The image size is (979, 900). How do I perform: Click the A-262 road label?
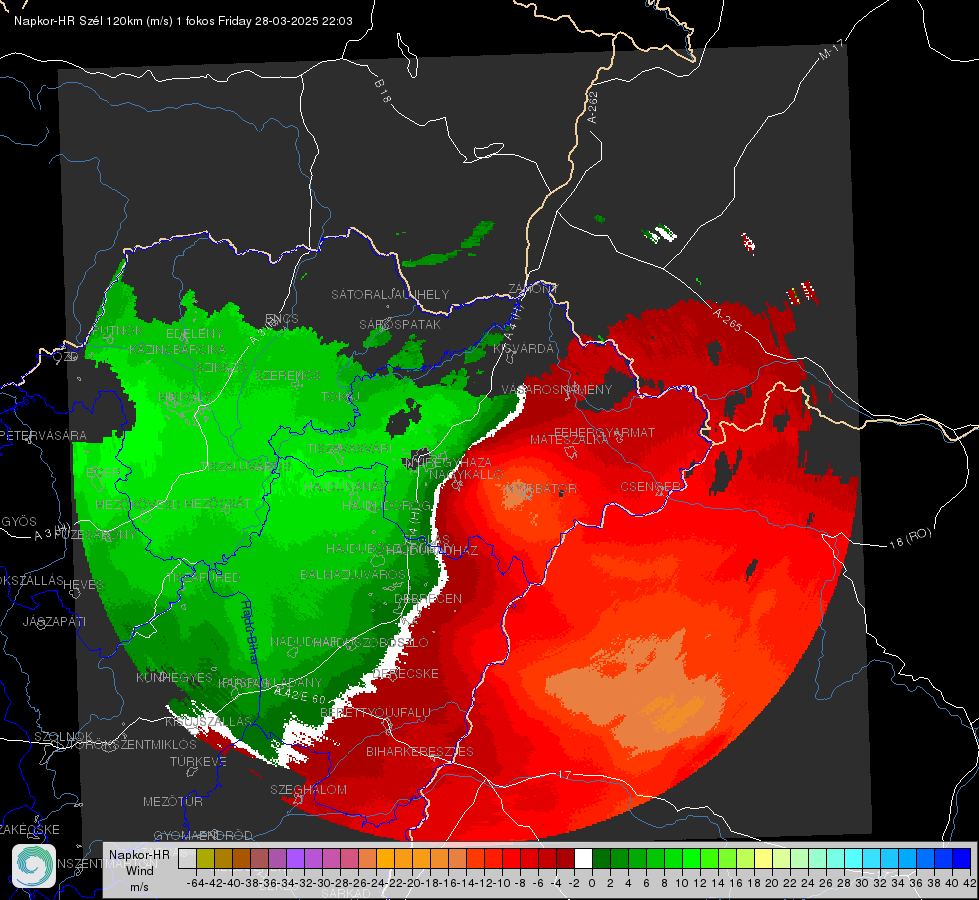[593, 107]
